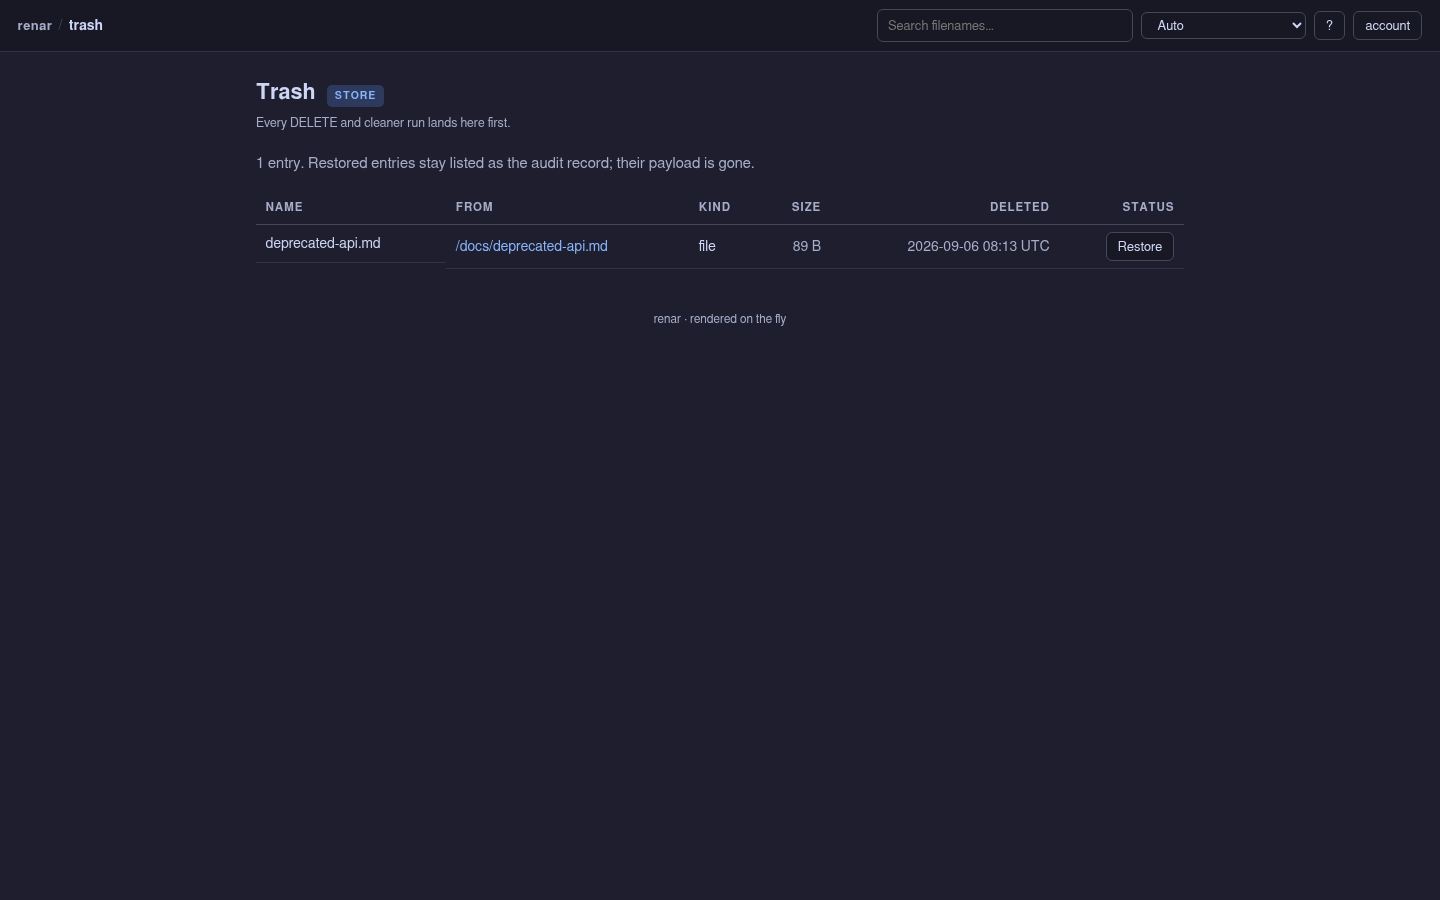Viewport: 1440px width, 900px height.
Task: Open the account page
Action: (x=1387, y=26)
